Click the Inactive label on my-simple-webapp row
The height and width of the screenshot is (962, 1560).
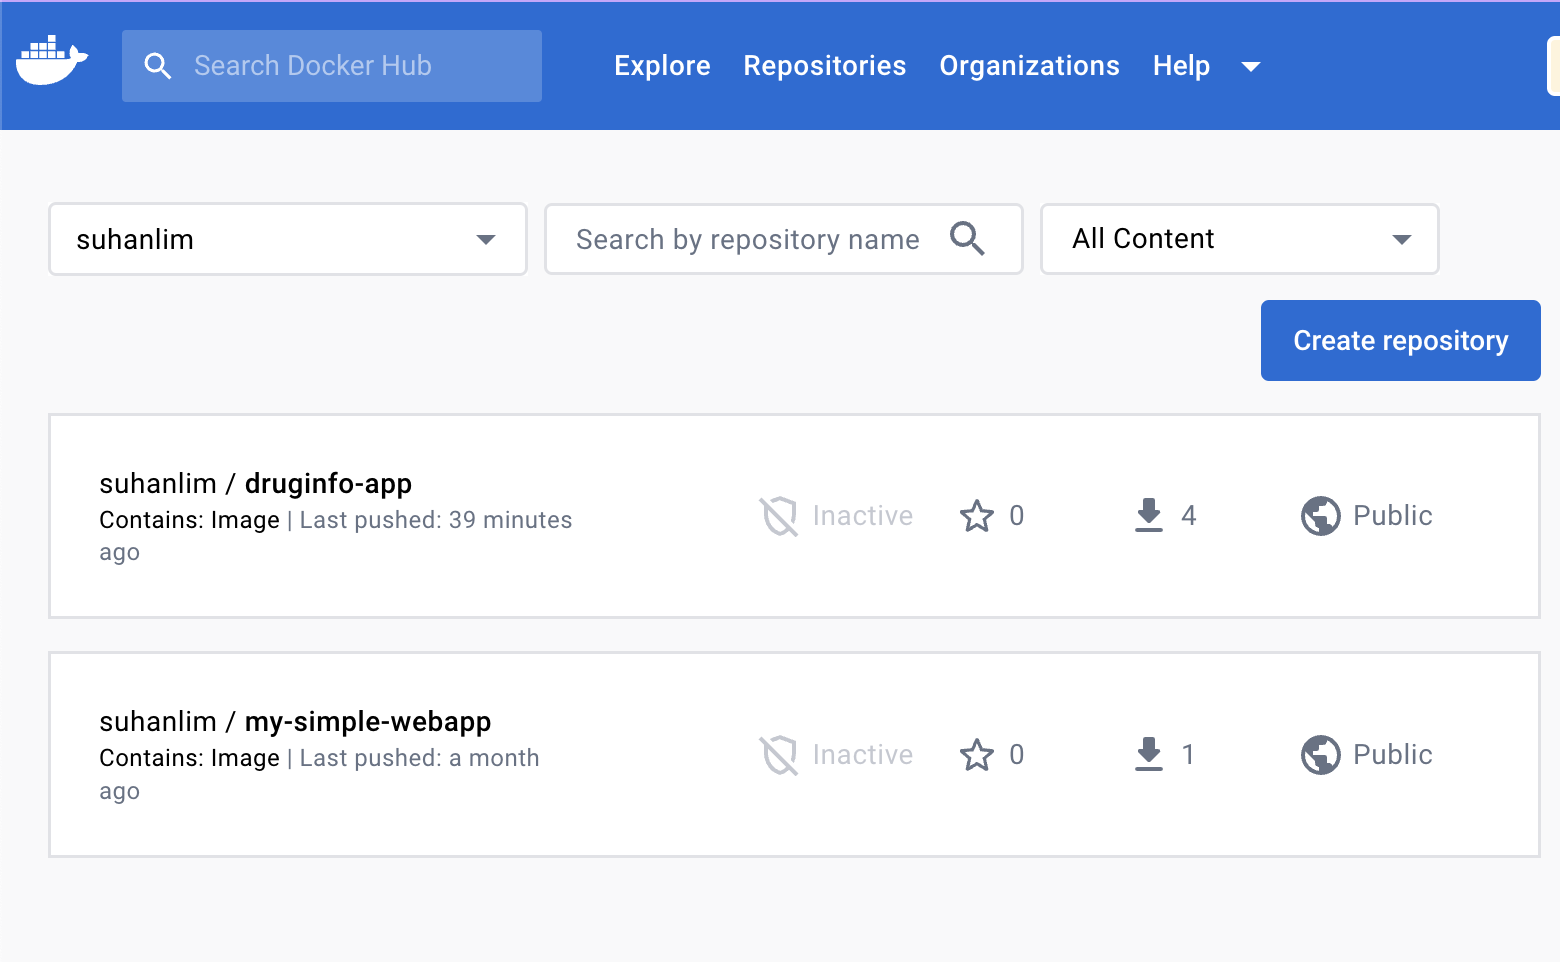click(862, 754)
